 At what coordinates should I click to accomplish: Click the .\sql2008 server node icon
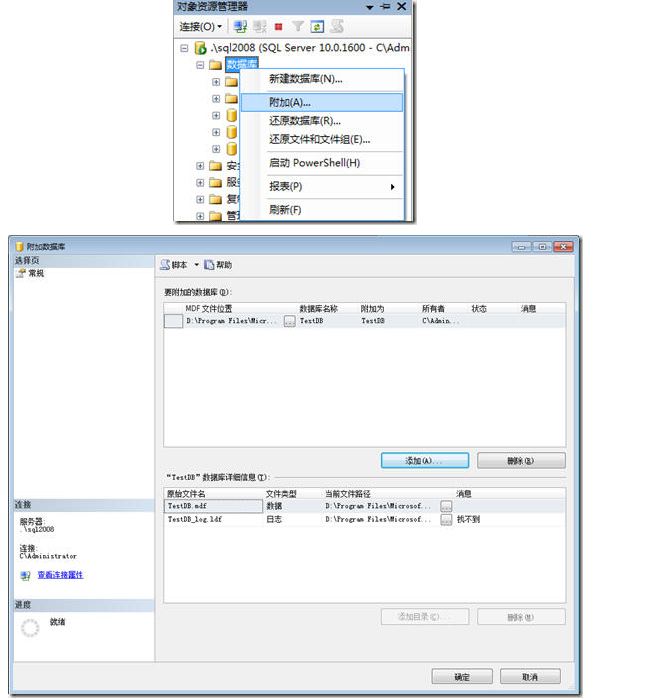click(200, 48)
